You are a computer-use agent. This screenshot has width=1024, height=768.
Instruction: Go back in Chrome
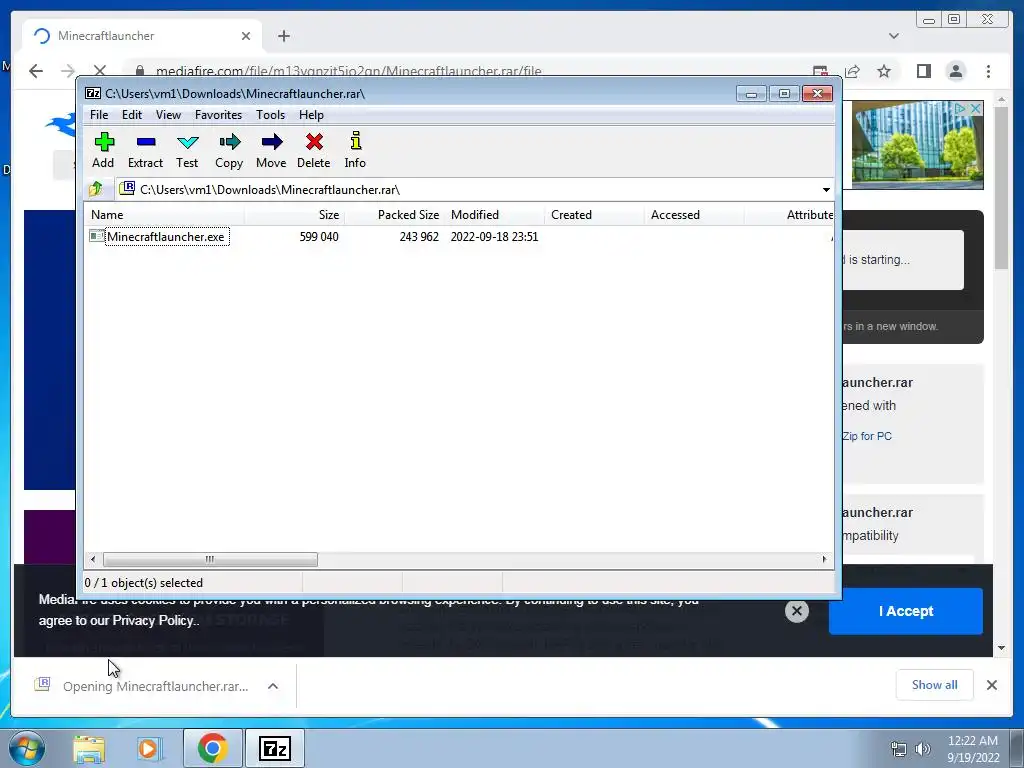click(36, 71)
